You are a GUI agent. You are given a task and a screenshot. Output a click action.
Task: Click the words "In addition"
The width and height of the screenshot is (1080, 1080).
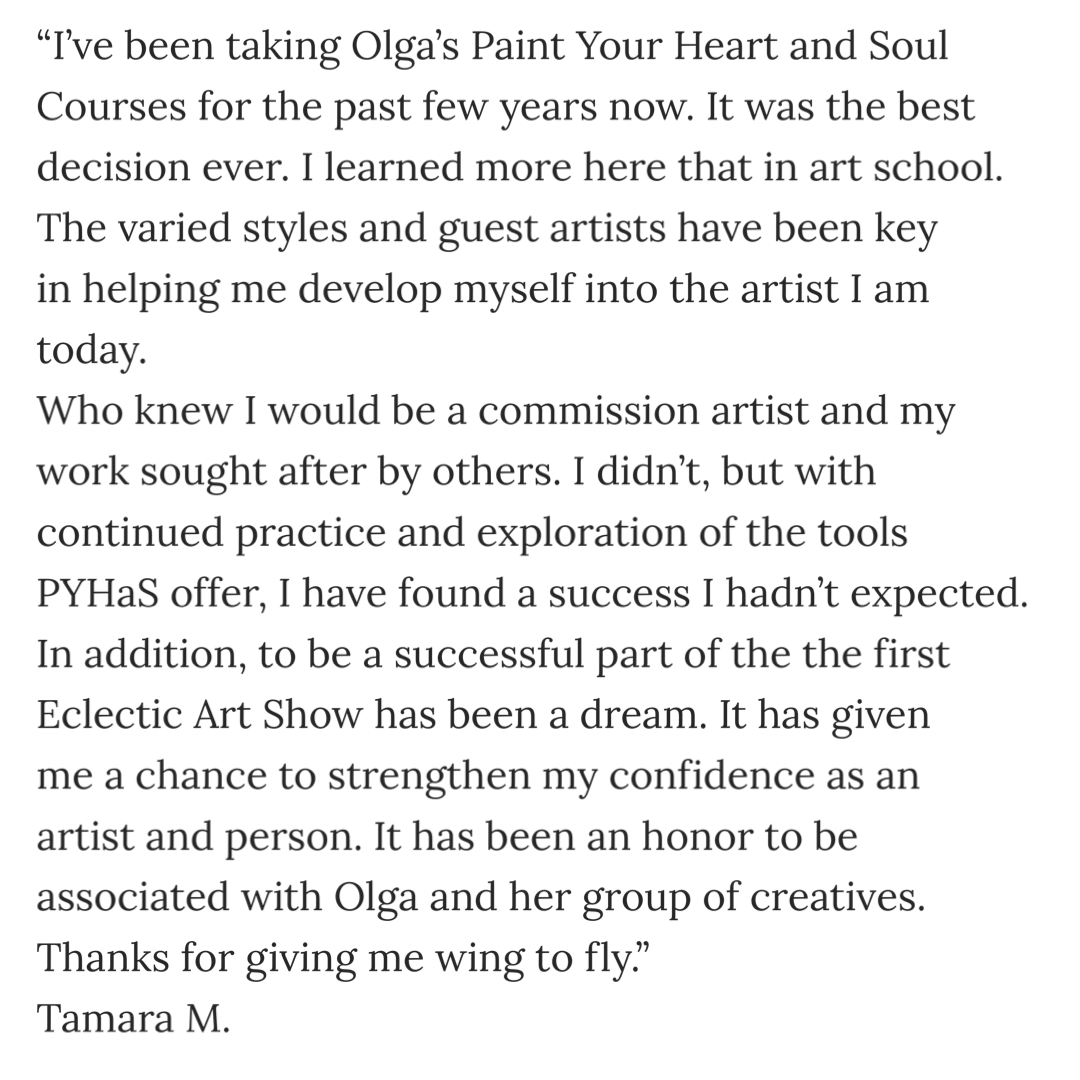(x=138, y=654)
